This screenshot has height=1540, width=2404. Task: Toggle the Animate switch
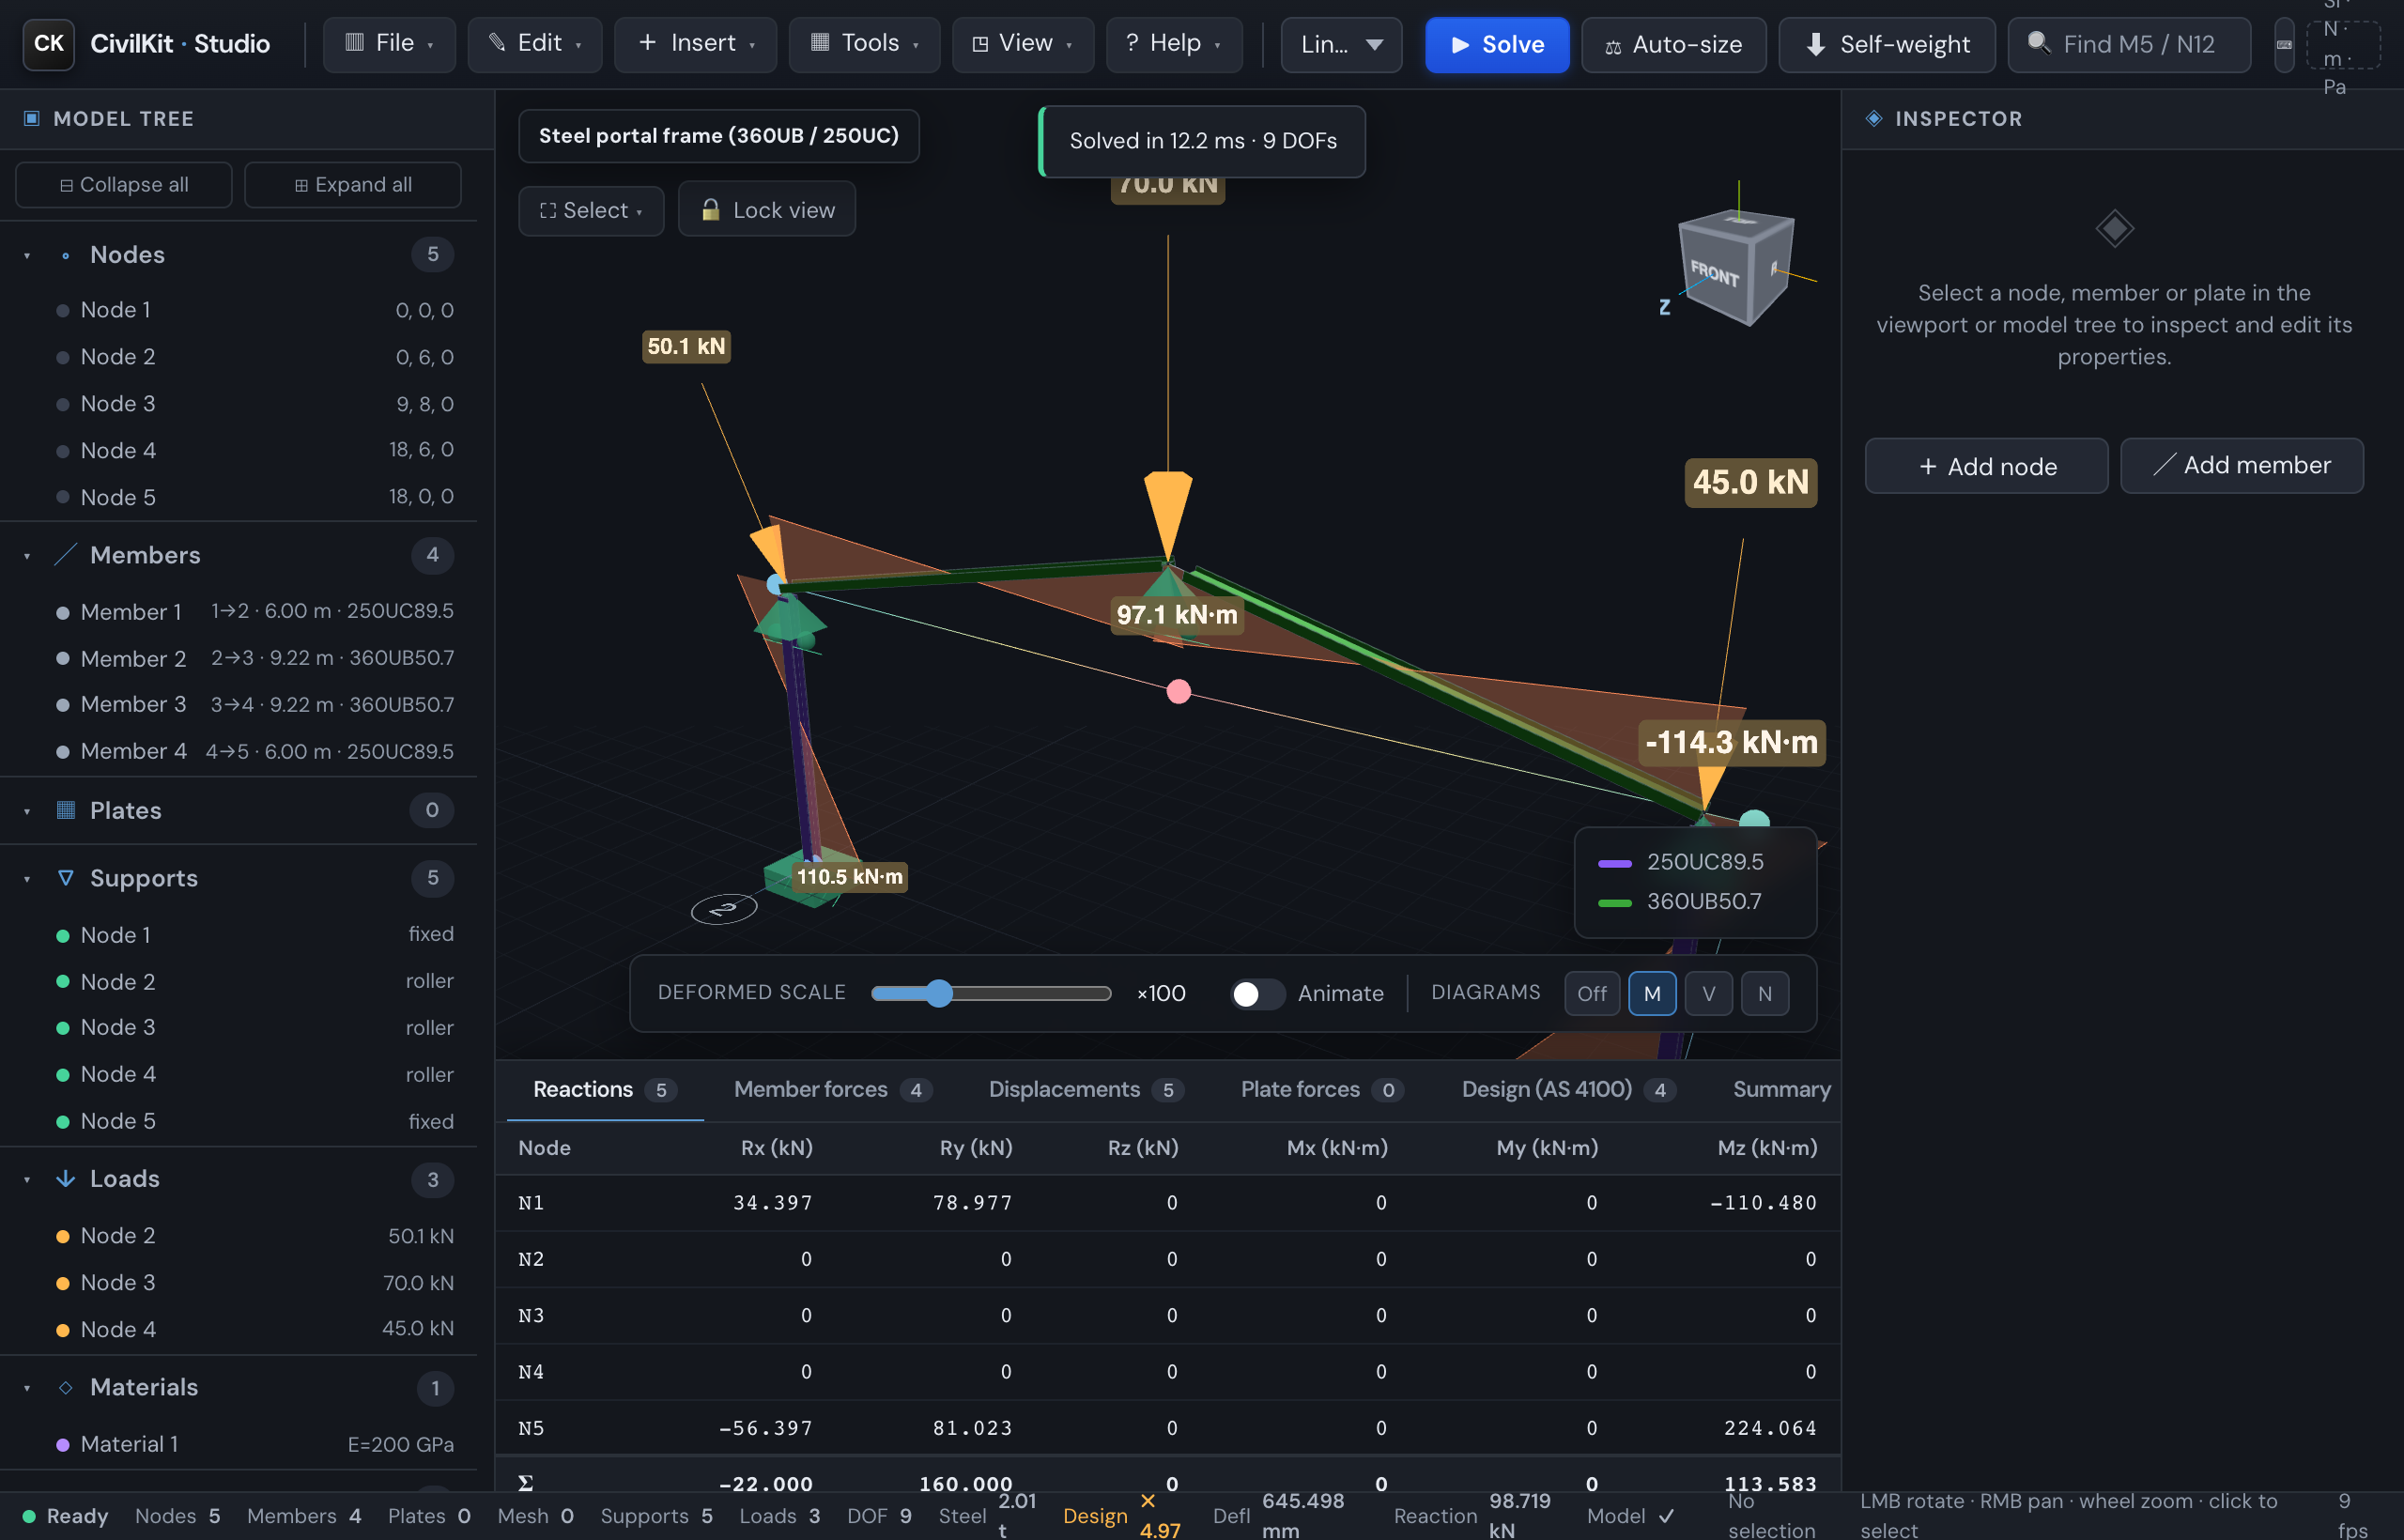click(x=1257, y=993)
